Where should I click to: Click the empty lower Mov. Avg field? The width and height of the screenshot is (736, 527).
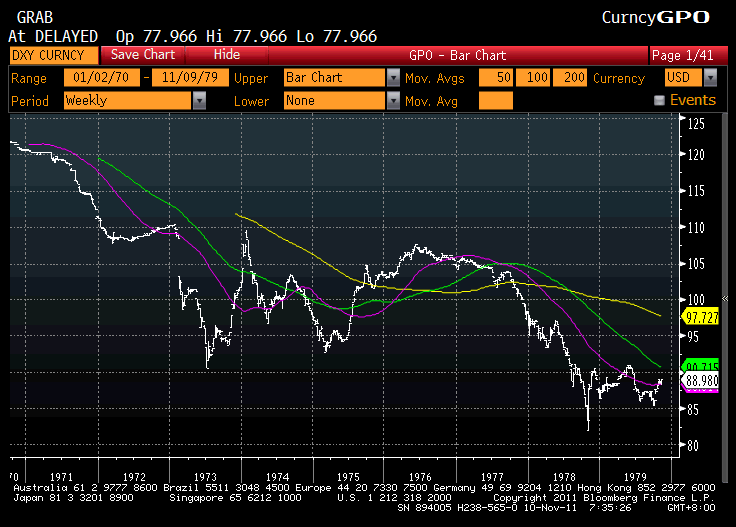pos(496,100)
